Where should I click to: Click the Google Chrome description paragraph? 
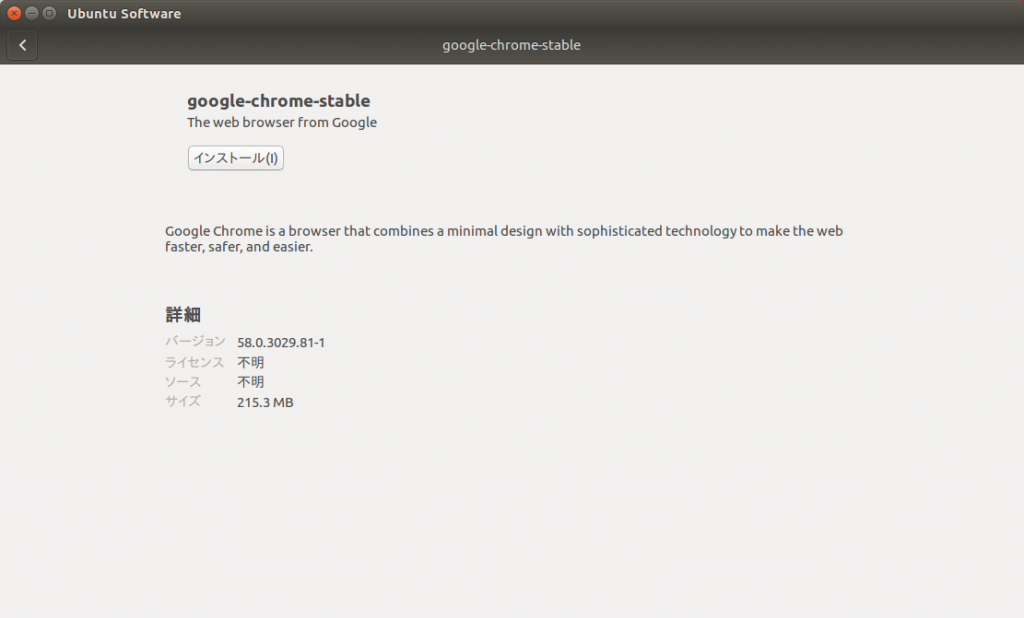point(504,238)
